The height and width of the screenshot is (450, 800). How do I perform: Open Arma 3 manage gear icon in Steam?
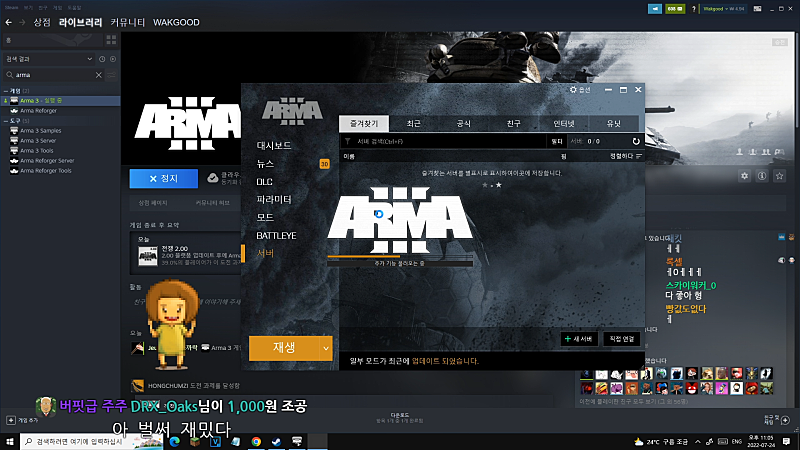point(744,176)
